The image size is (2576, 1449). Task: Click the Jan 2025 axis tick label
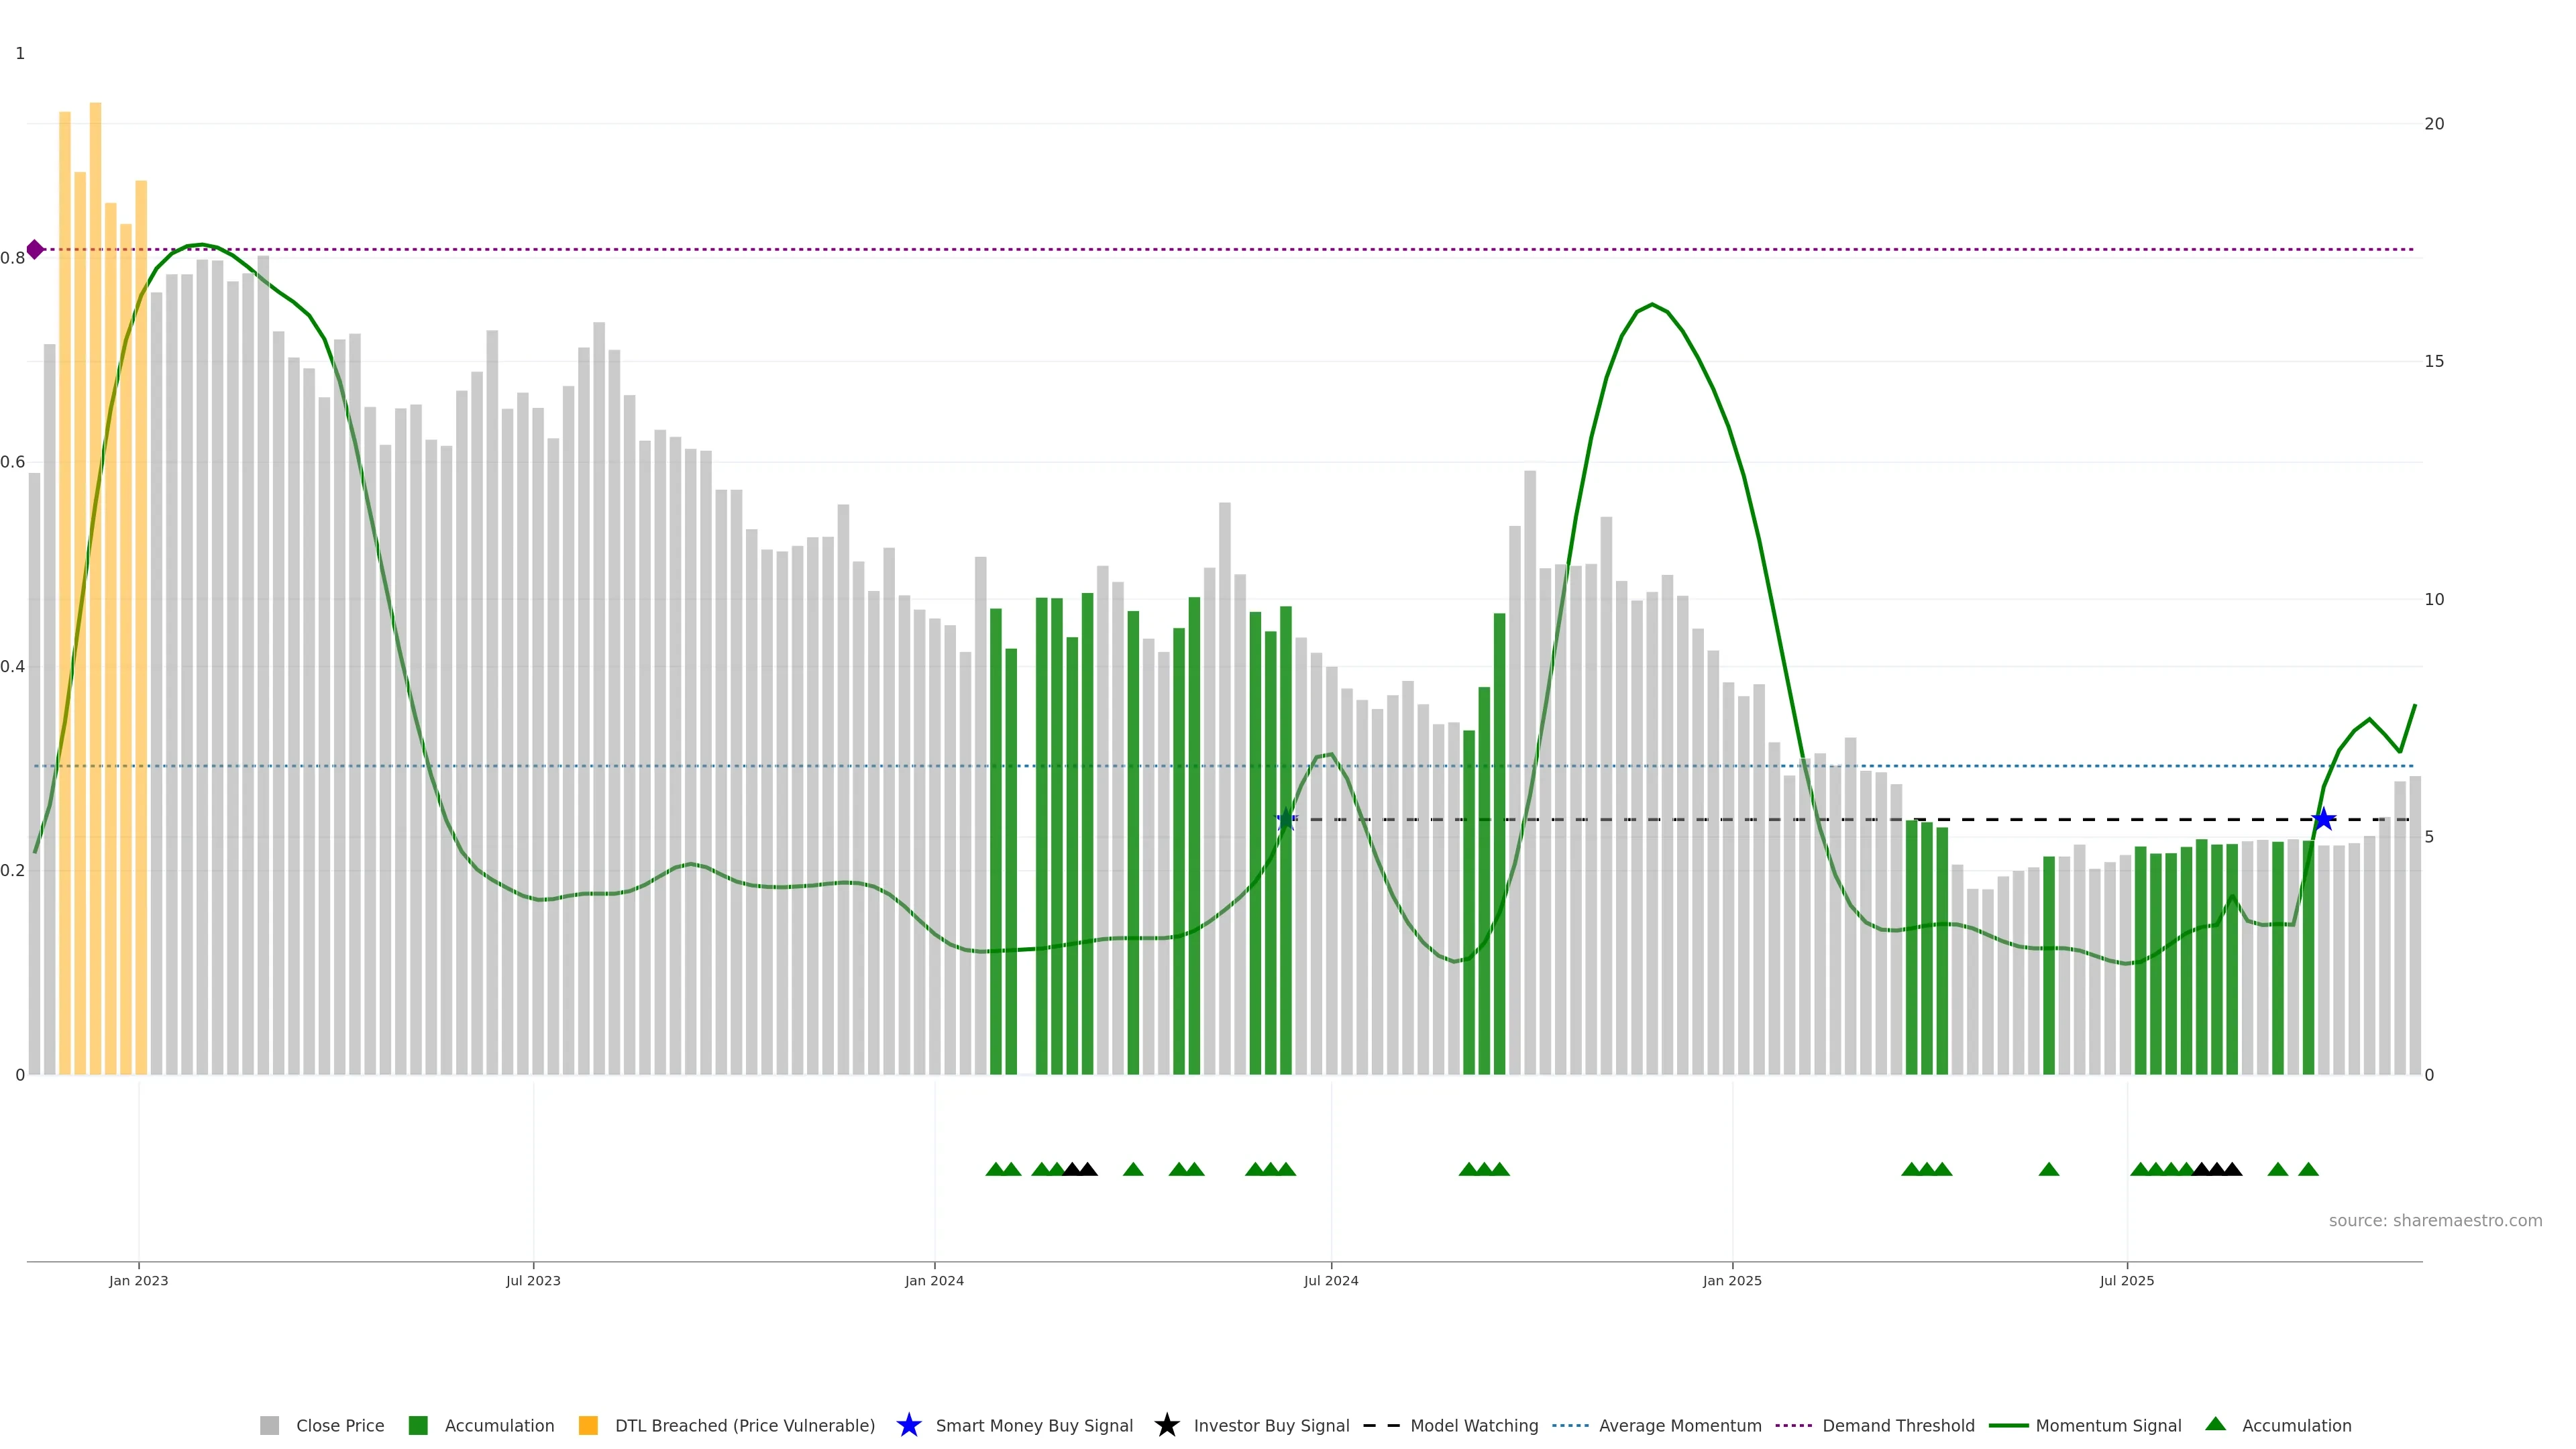click(1732, 1281)
